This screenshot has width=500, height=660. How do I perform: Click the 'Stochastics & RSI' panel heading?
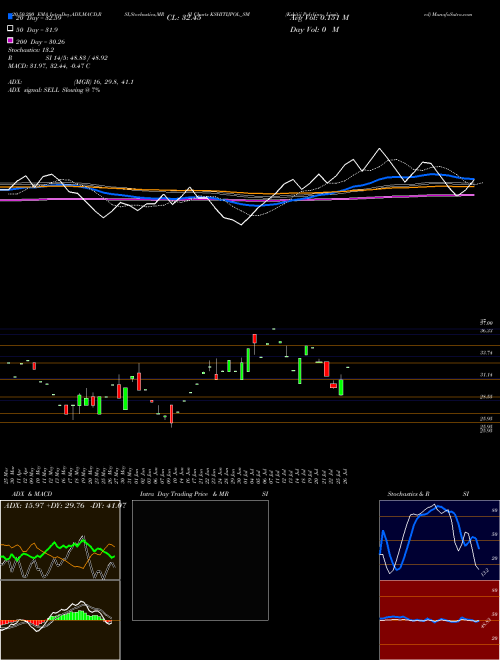coord(428,494)
